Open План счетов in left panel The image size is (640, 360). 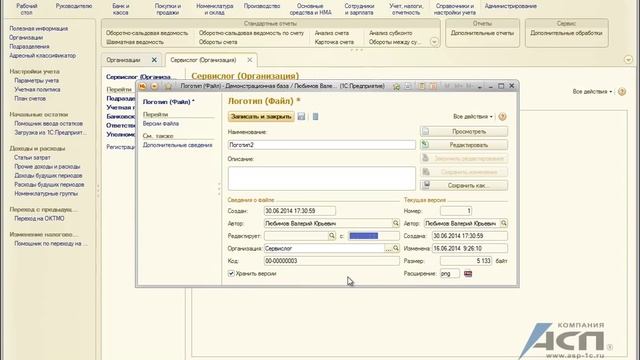30,98
